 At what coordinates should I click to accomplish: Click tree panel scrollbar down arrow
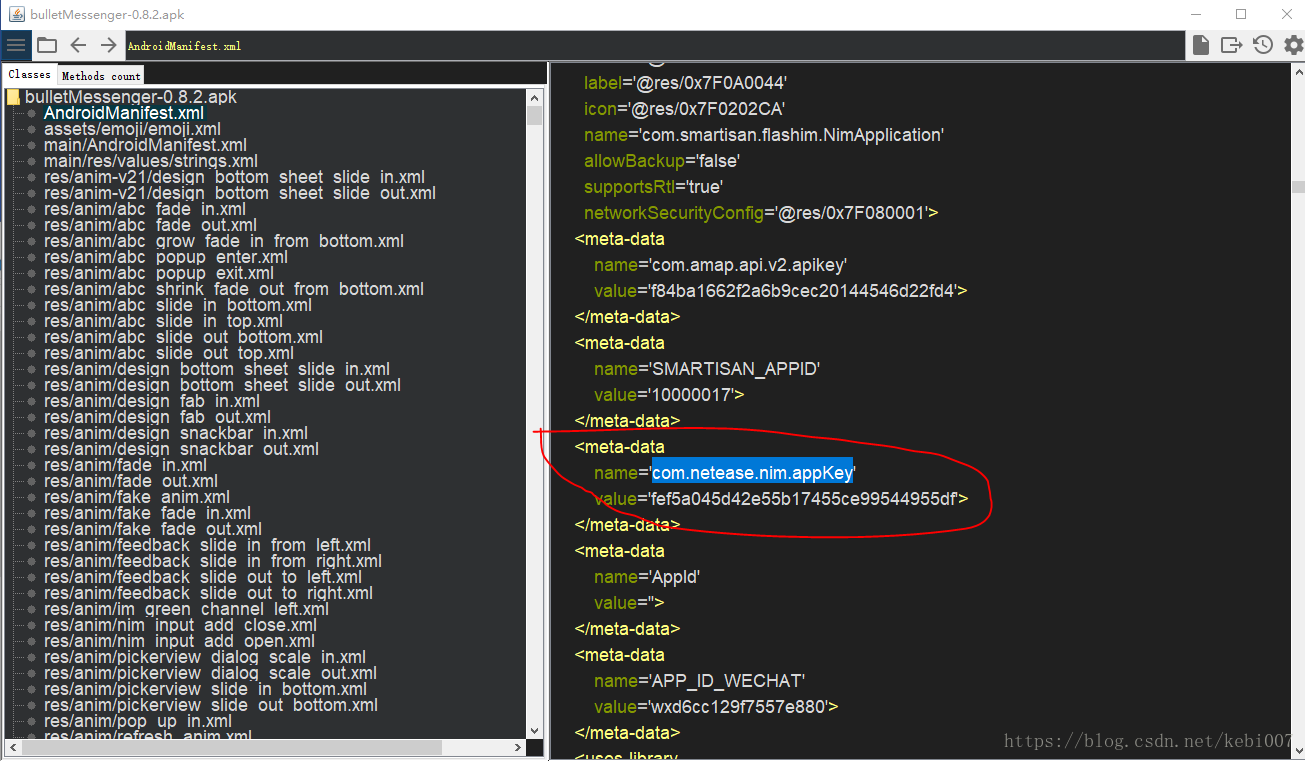[534, 730]
